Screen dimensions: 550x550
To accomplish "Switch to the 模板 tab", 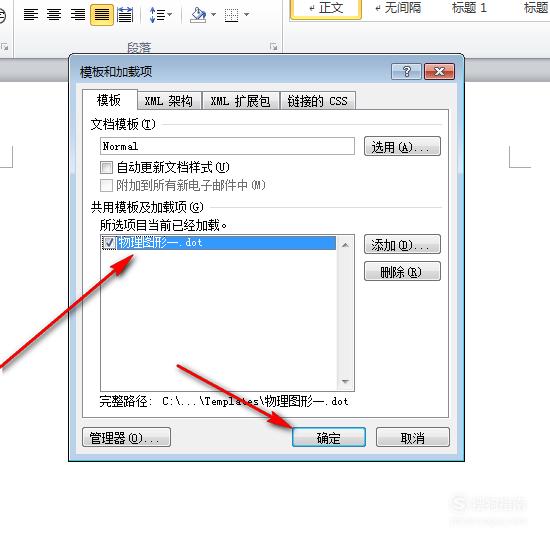I will point(109,100).
